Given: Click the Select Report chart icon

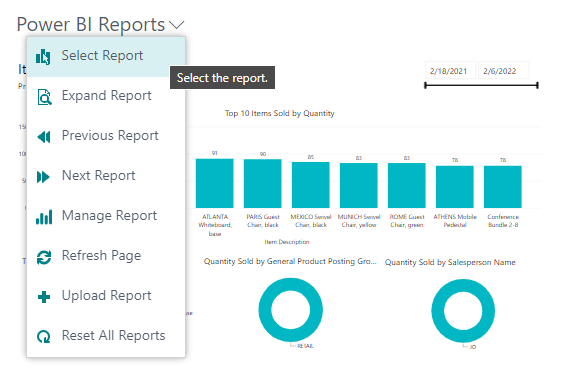Looking at the screenshot, I should click(43, 57).
